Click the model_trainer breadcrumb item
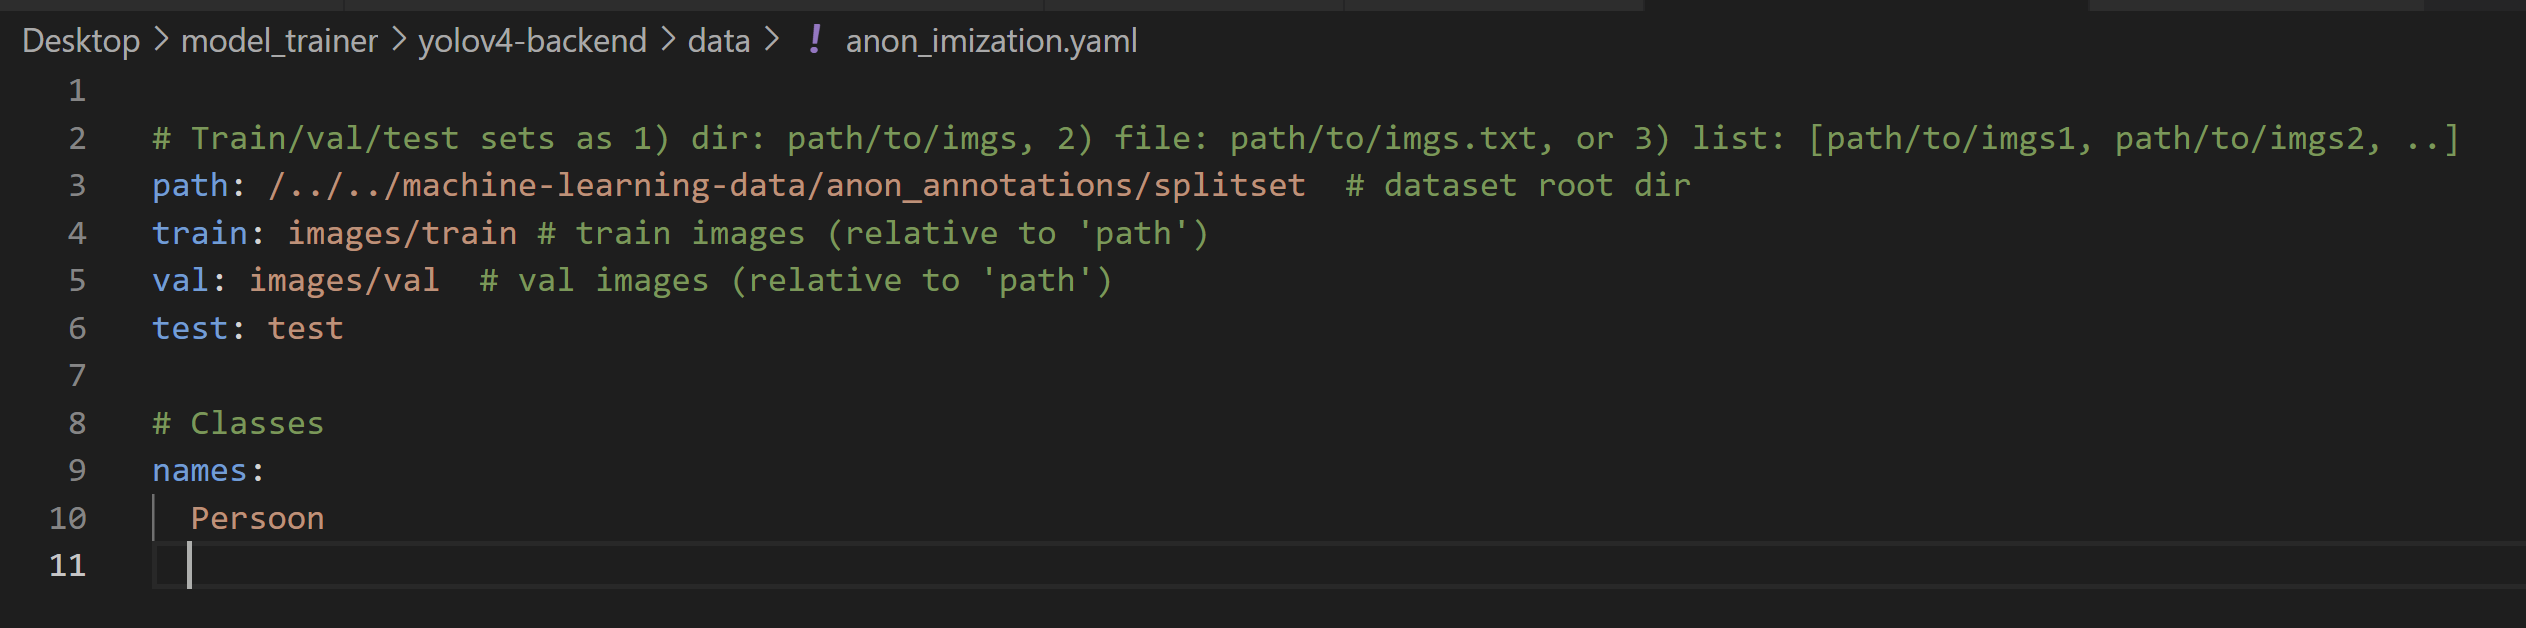2526x628 pixels. (279, 40)
